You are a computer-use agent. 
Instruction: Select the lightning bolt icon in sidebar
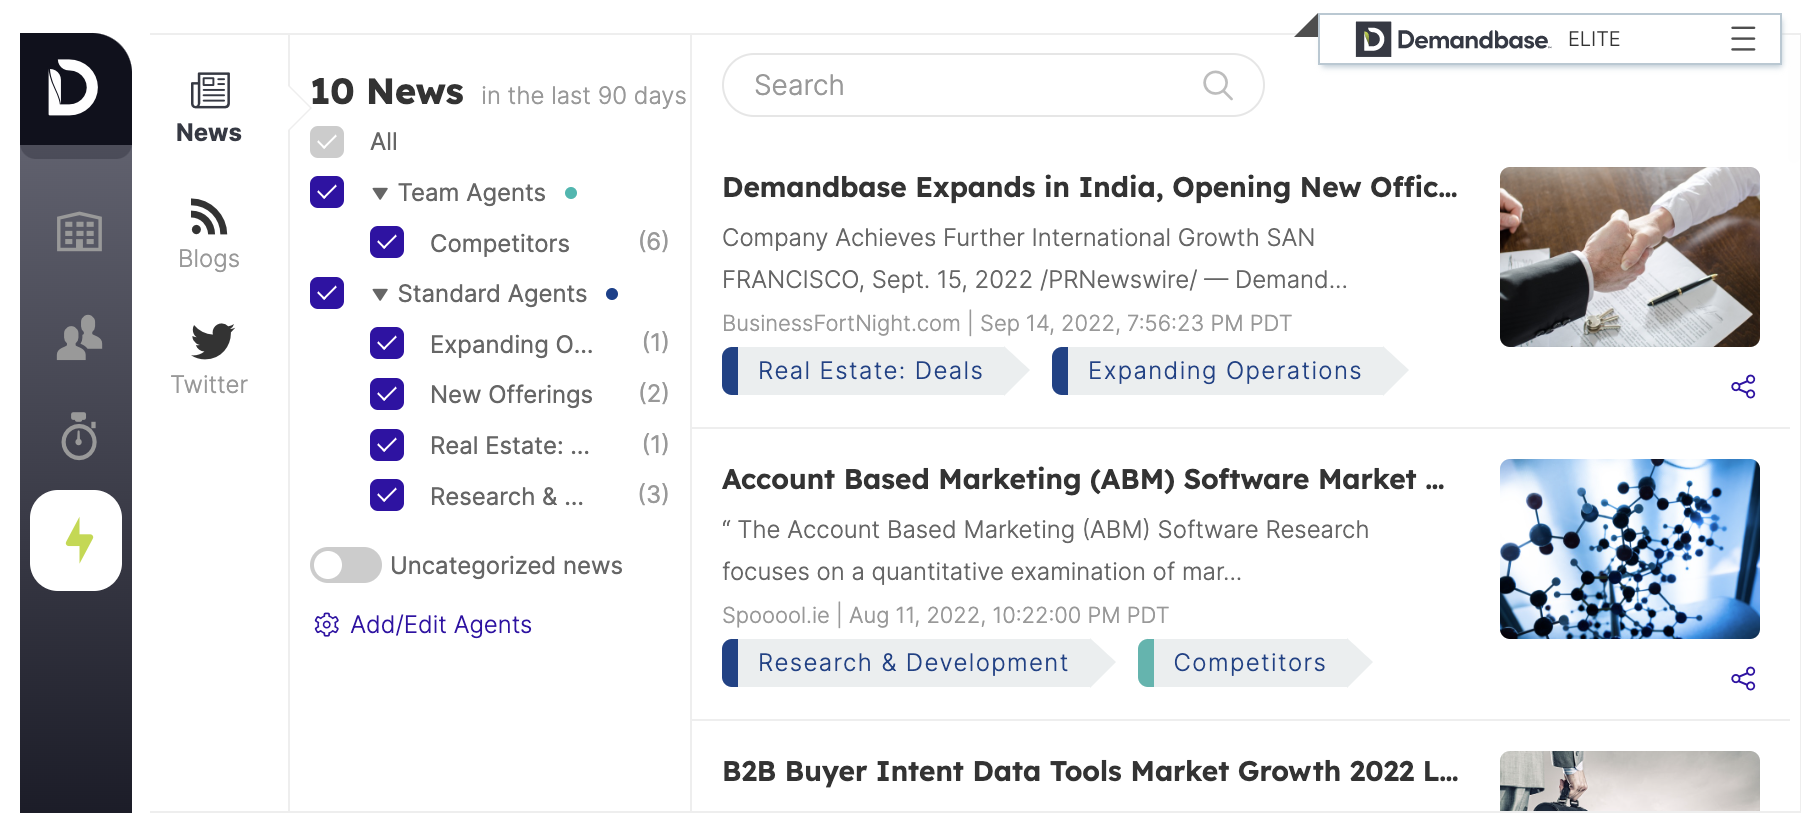click(x=79, y=541)
